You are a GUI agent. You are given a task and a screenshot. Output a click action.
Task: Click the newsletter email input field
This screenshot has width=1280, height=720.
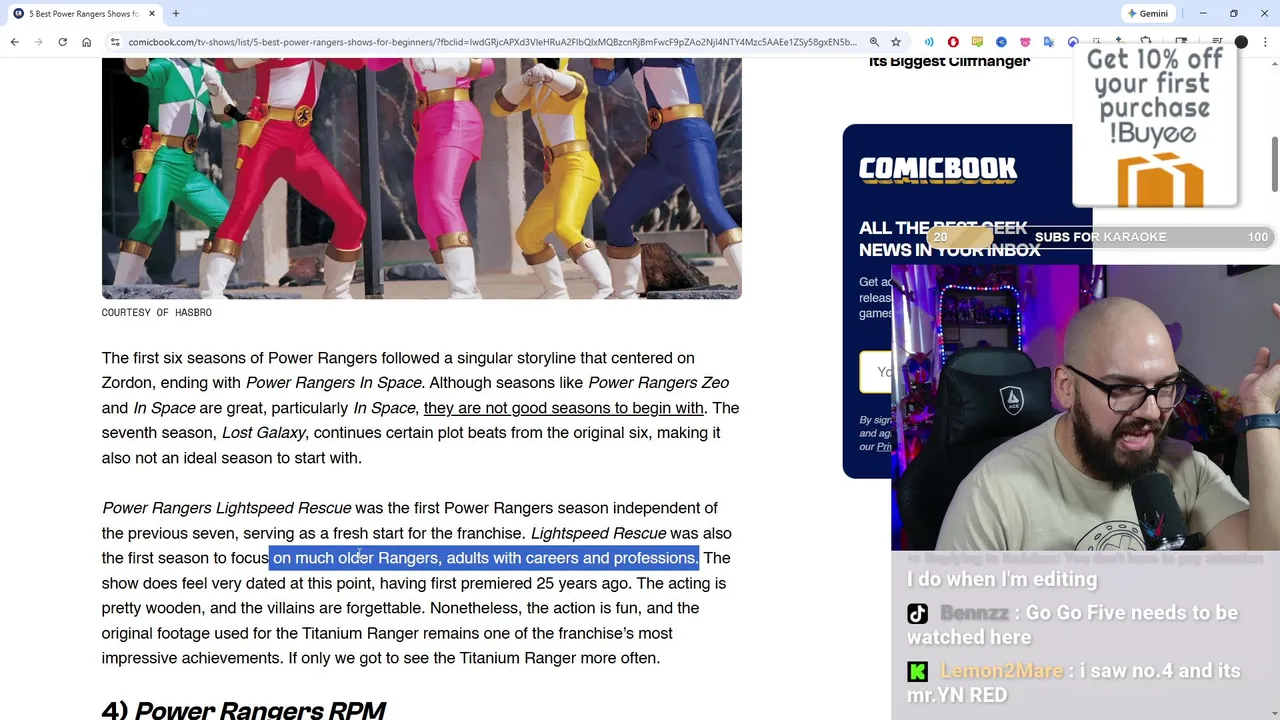pyautogui.click(x=876, y=372)
